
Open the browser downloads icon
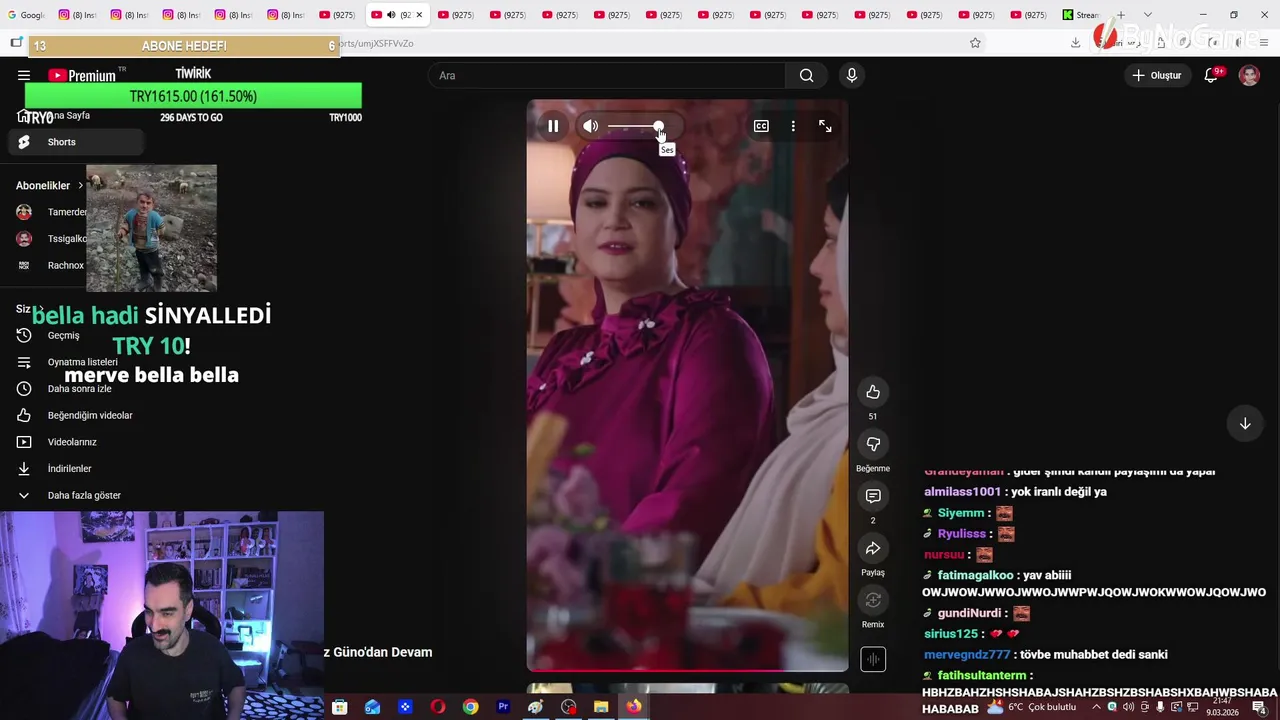click(1075, 42)
